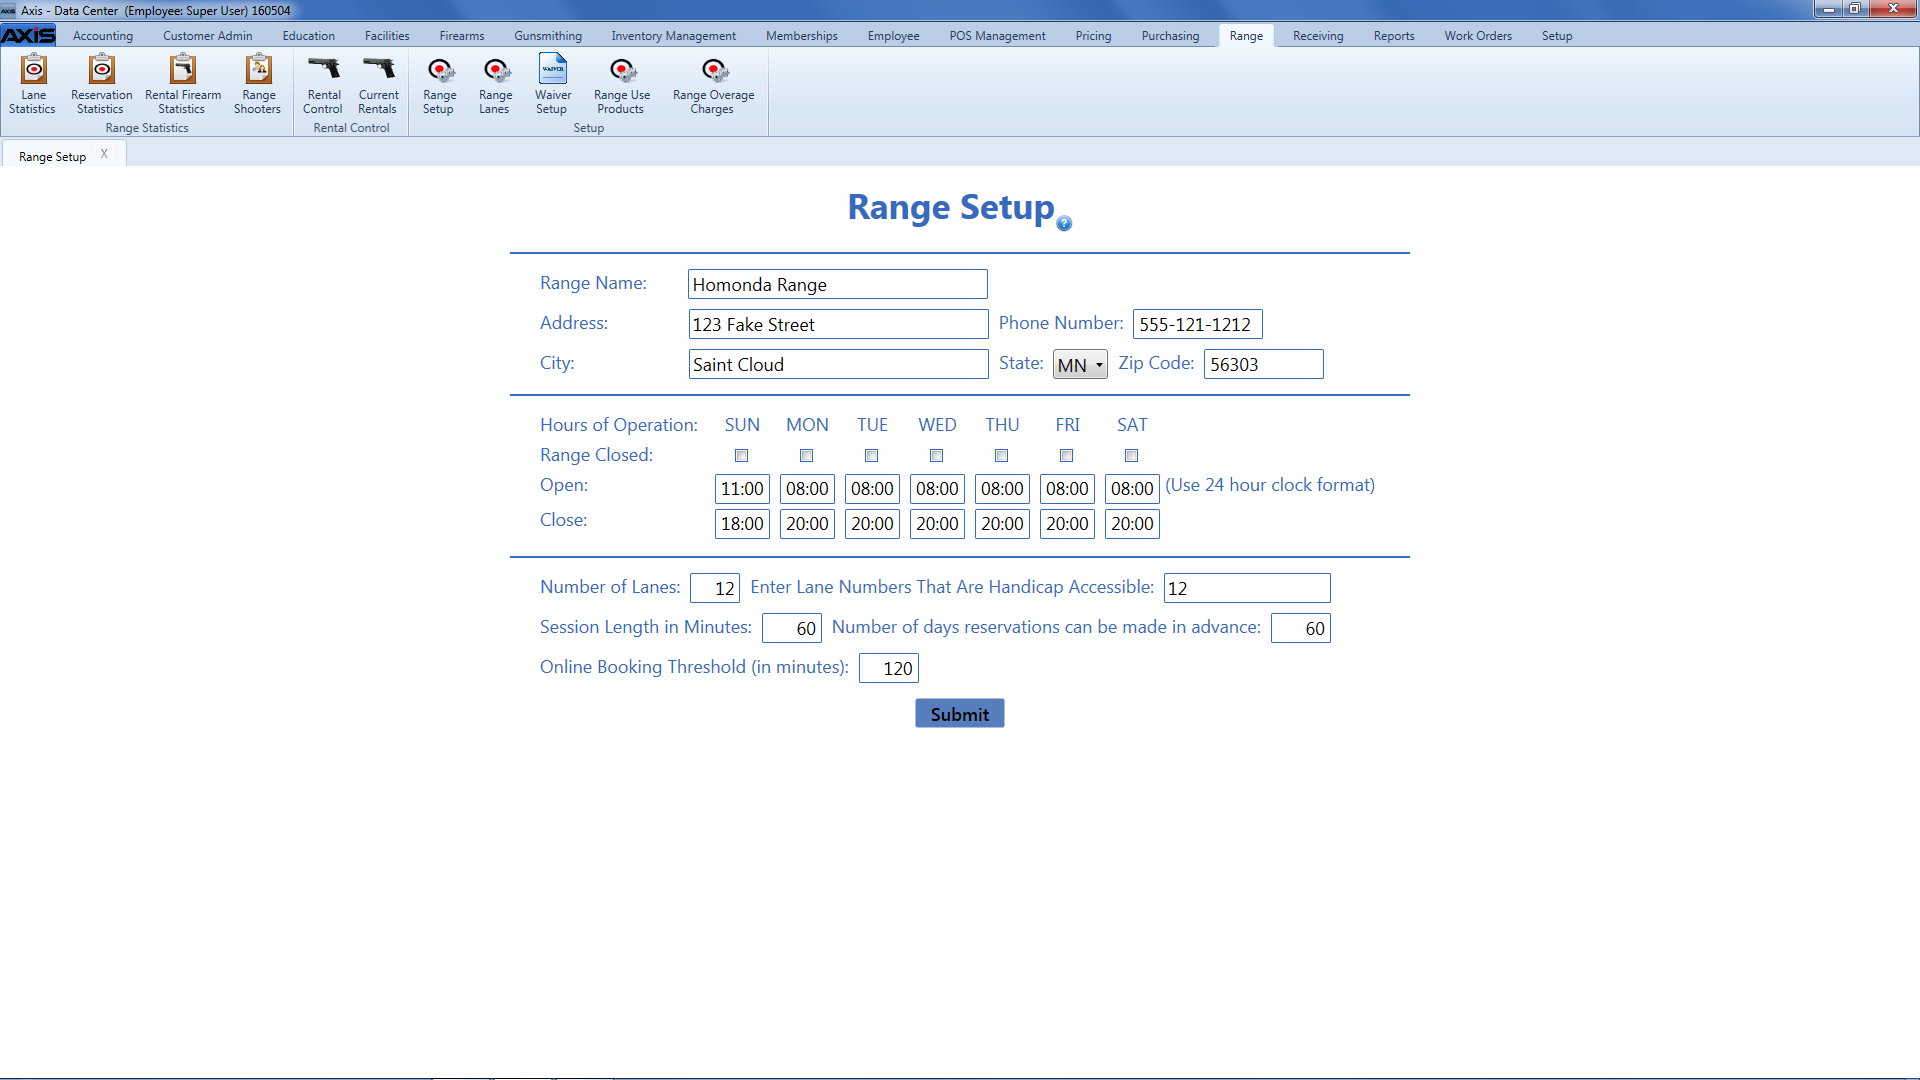This screenshot has height=1080, width=1920.
Task: Open the Gunsmithing menu tab
Action: (548, 36)
